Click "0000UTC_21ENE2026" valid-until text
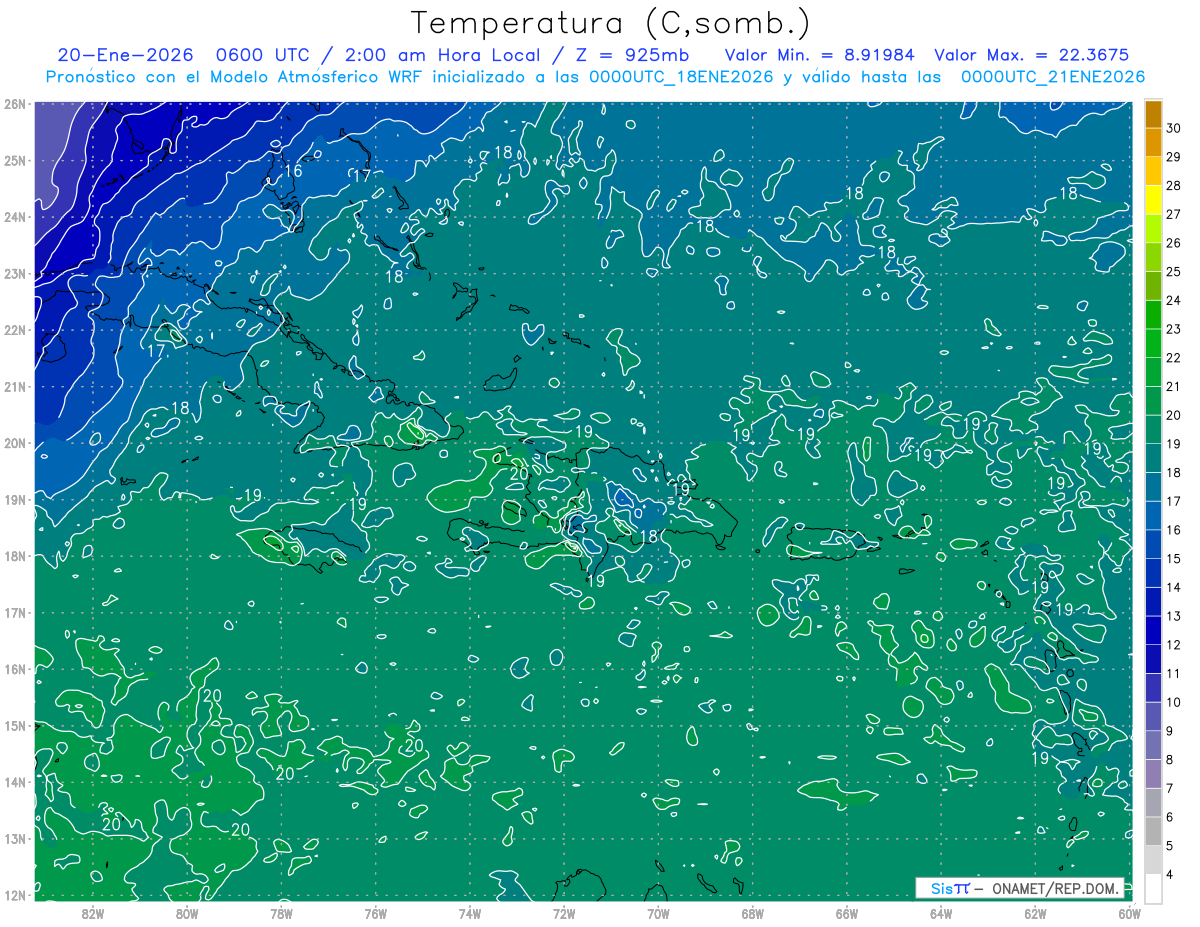 [1053, 77]
